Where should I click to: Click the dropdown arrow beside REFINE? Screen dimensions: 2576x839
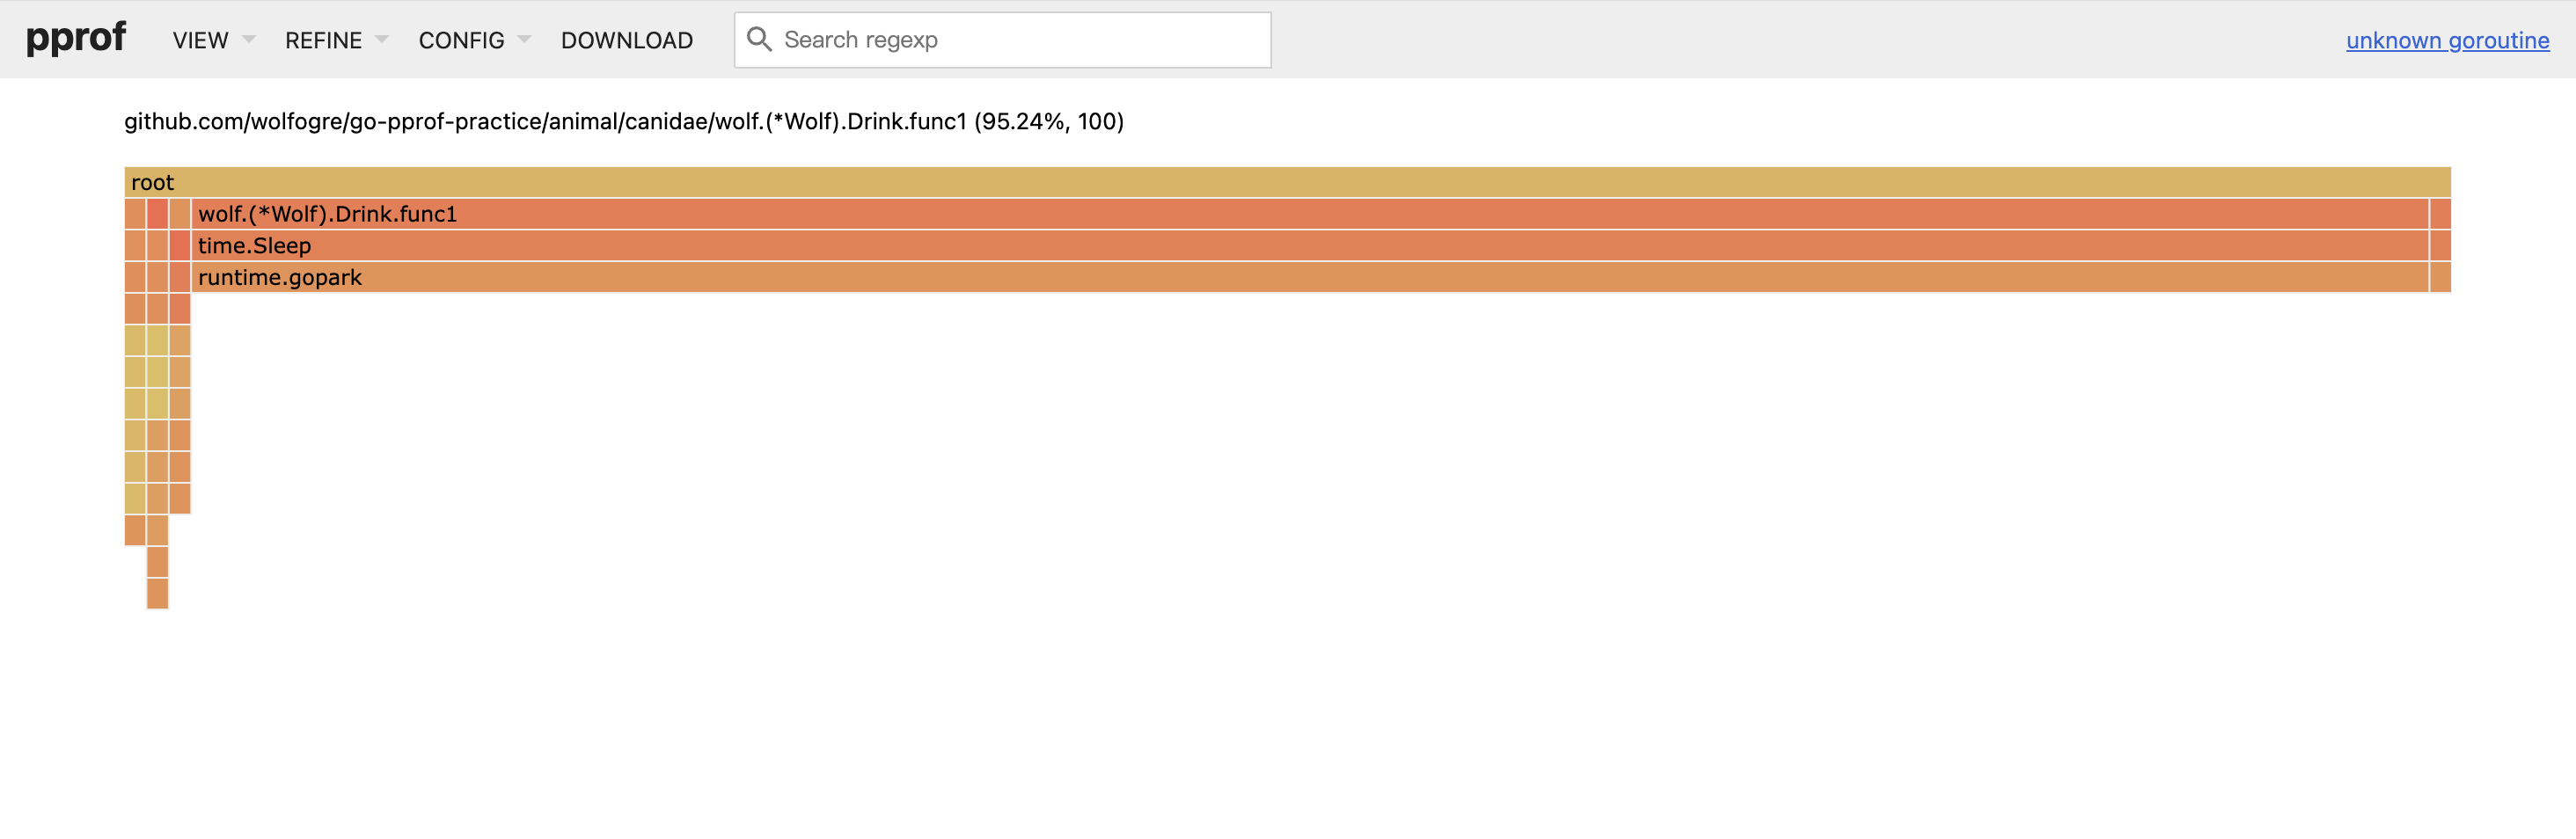coord(381,40)
